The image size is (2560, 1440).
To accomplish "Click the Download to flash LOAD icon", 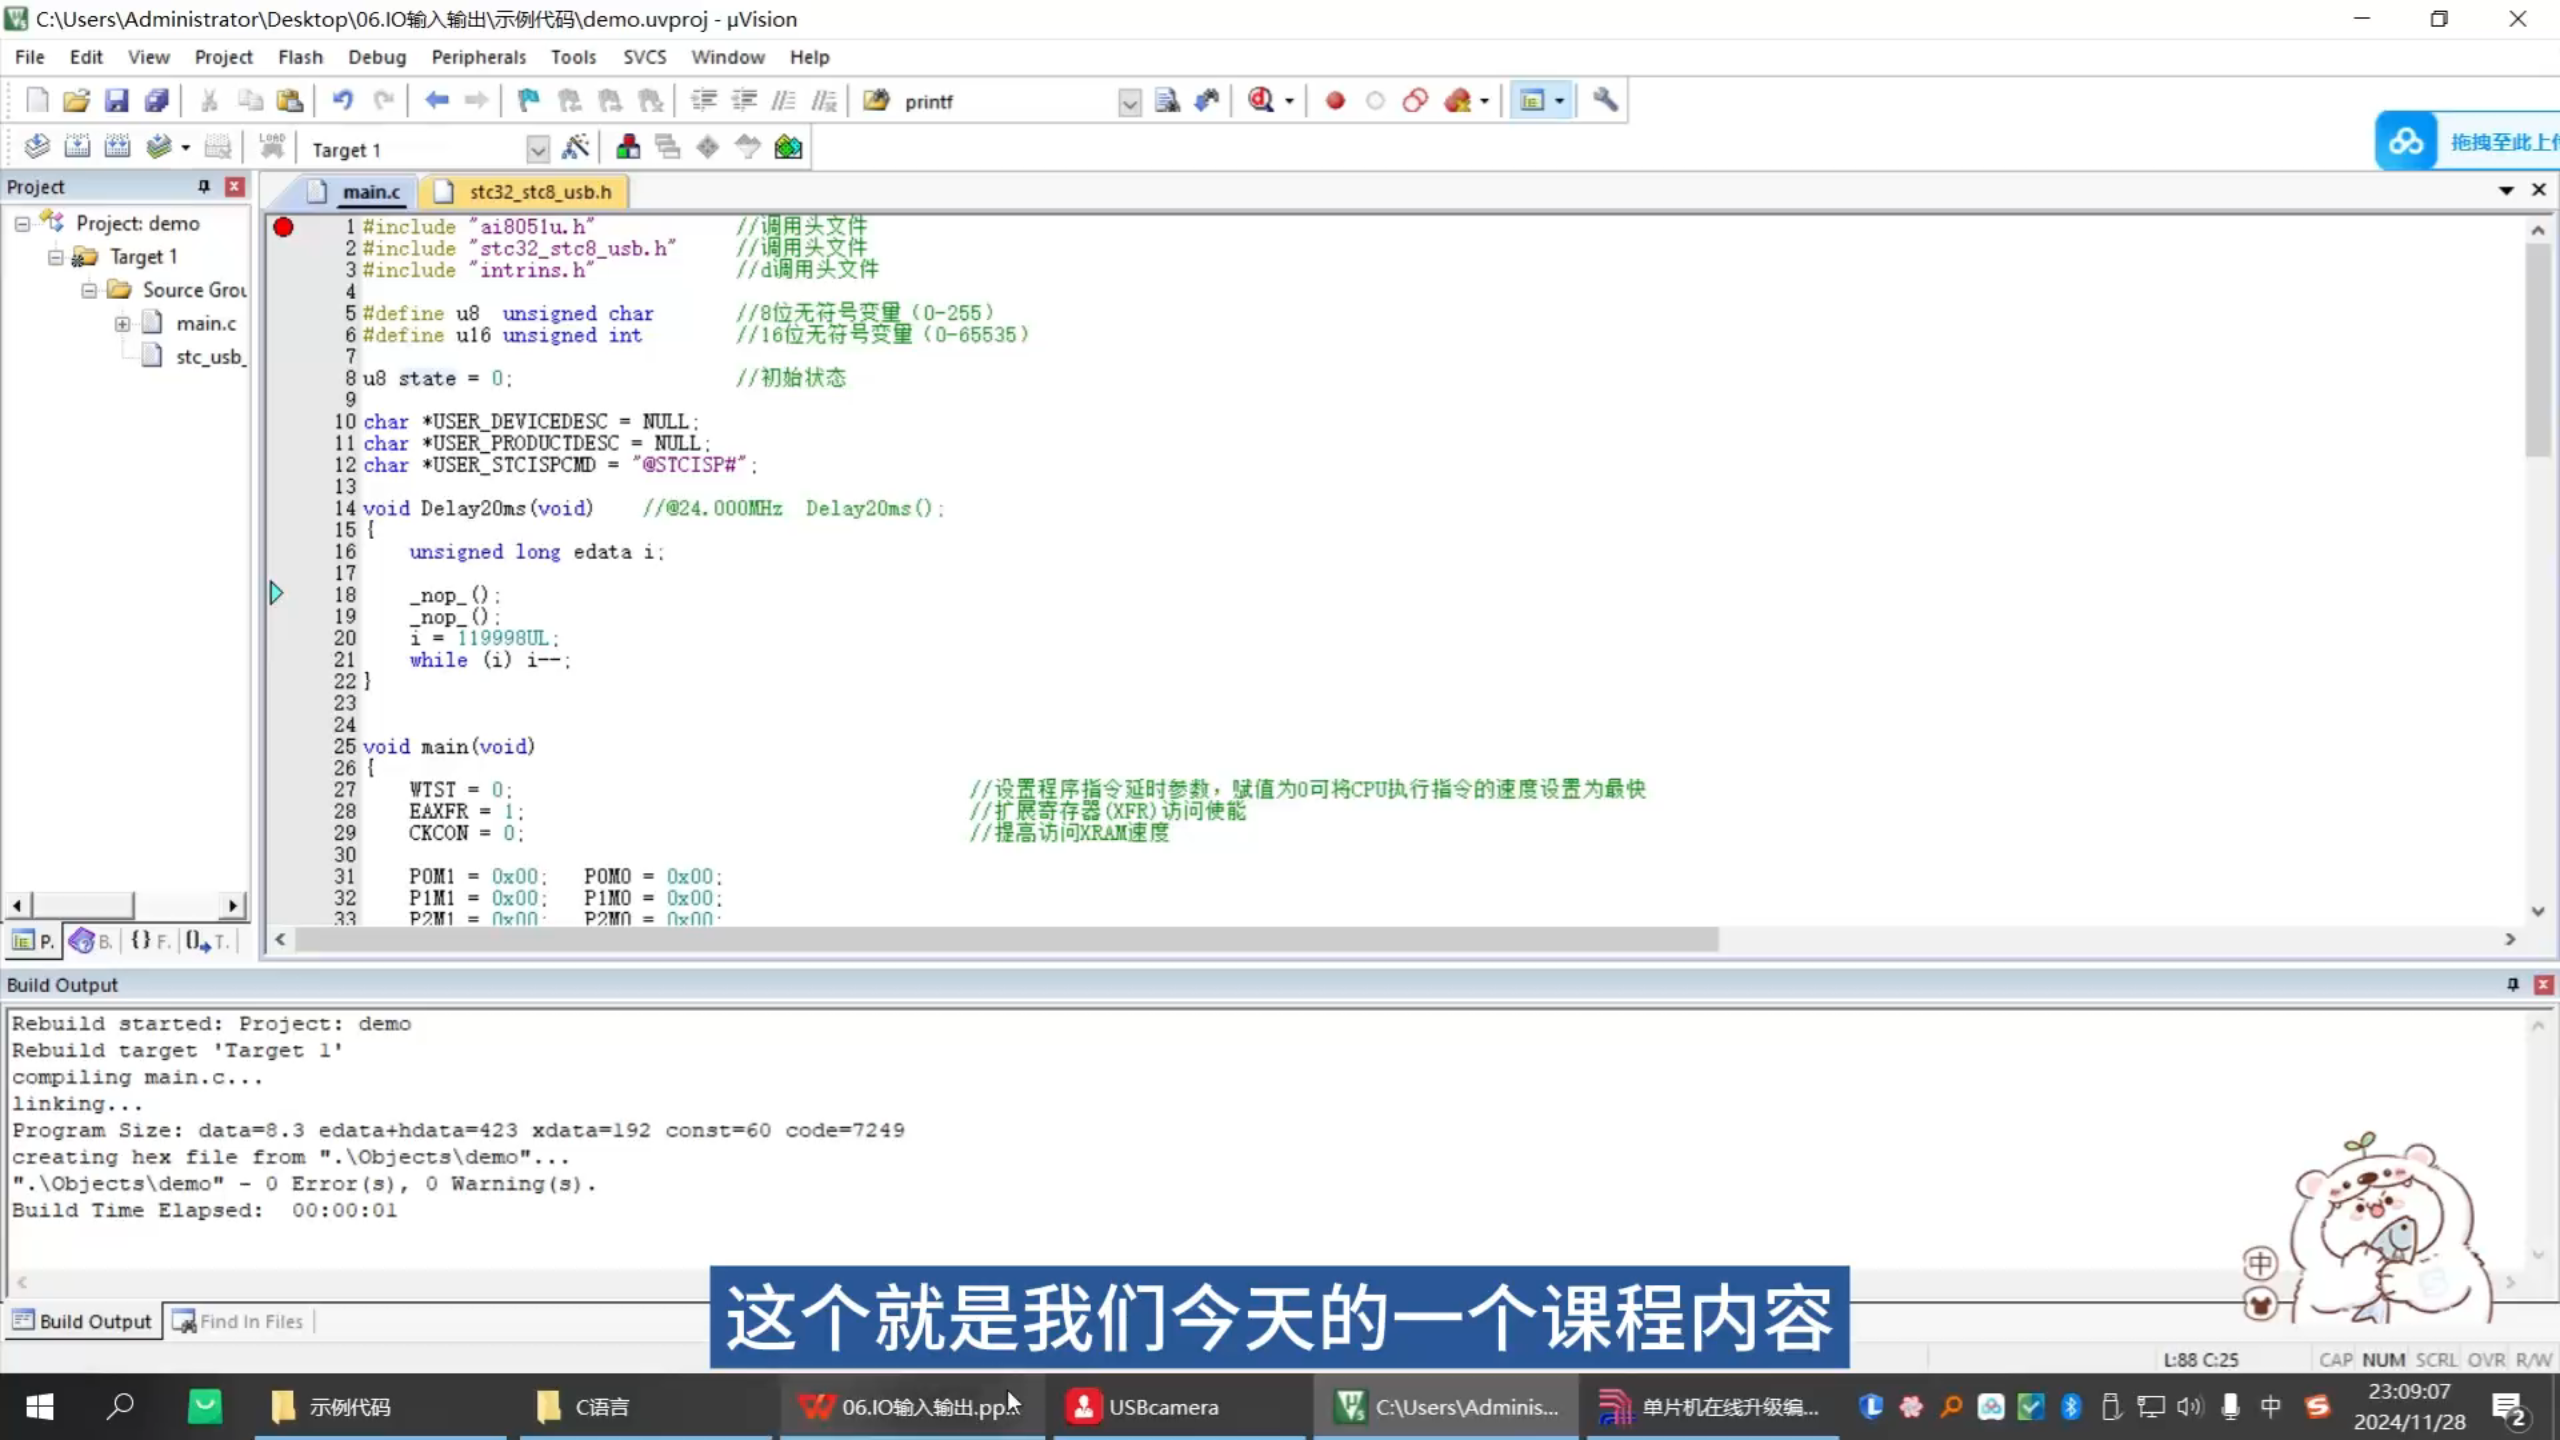I will click(272, 147).
